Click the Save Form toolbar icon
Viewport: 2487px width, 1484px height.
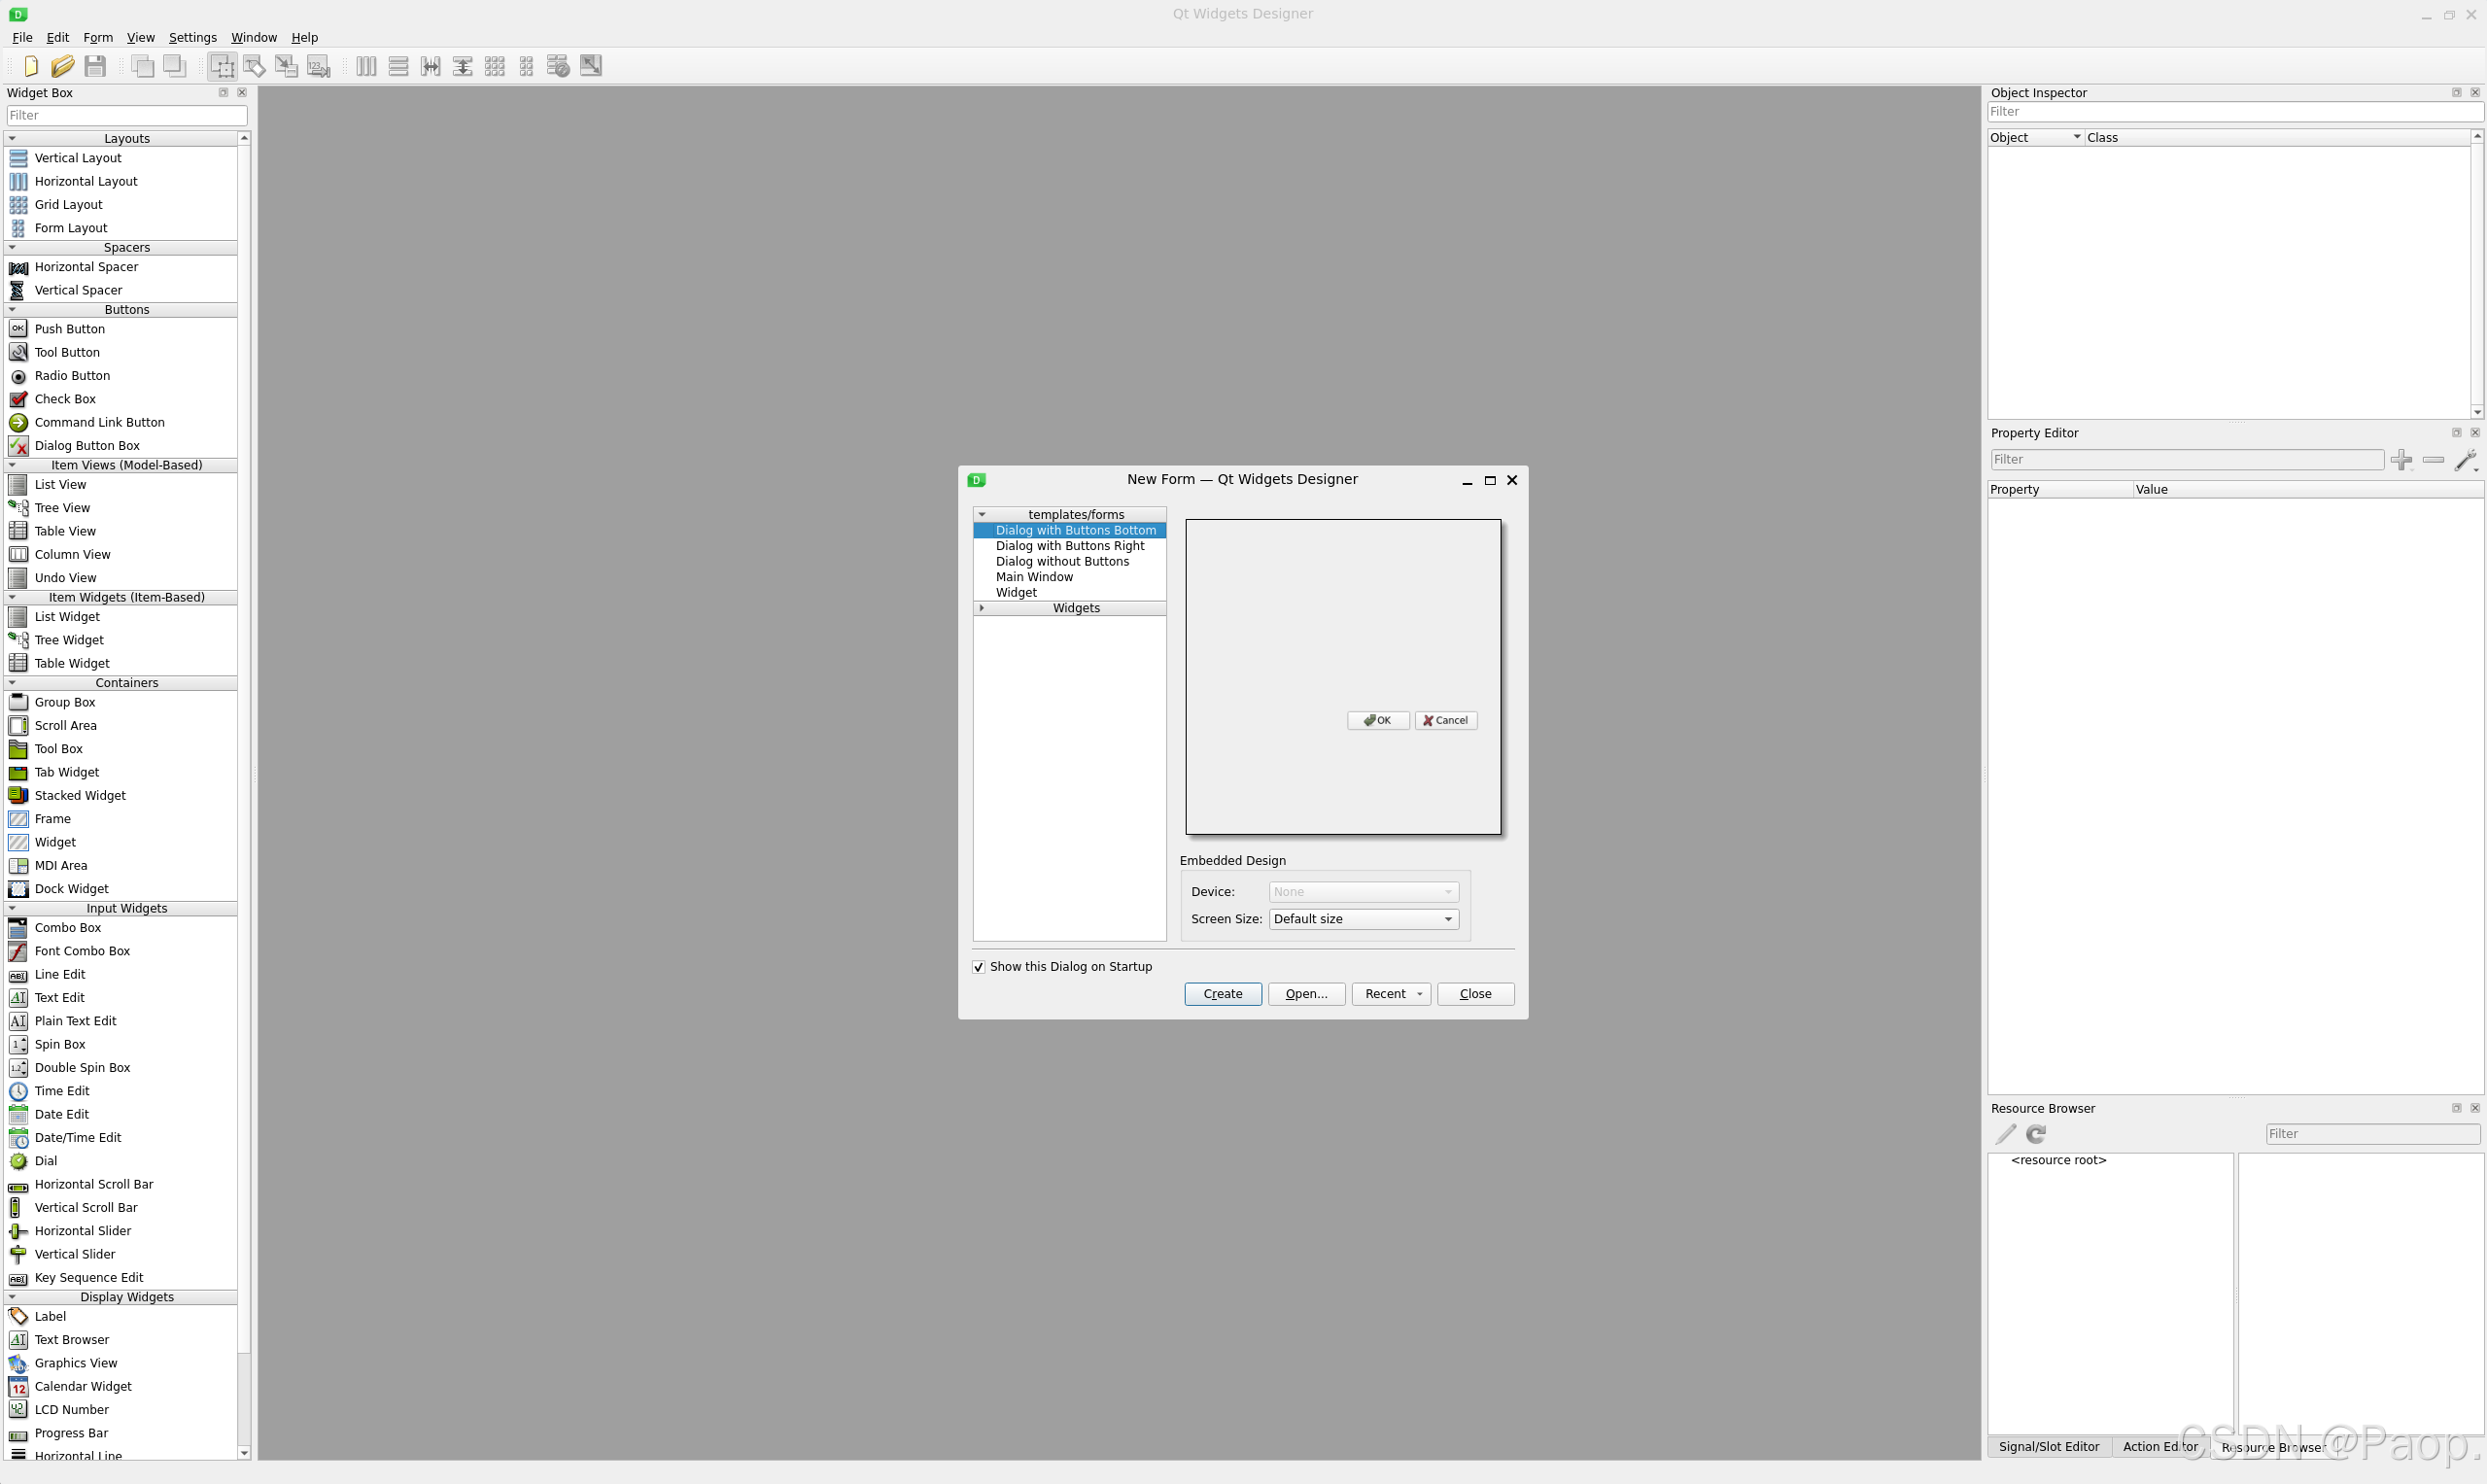coord(95,66)
